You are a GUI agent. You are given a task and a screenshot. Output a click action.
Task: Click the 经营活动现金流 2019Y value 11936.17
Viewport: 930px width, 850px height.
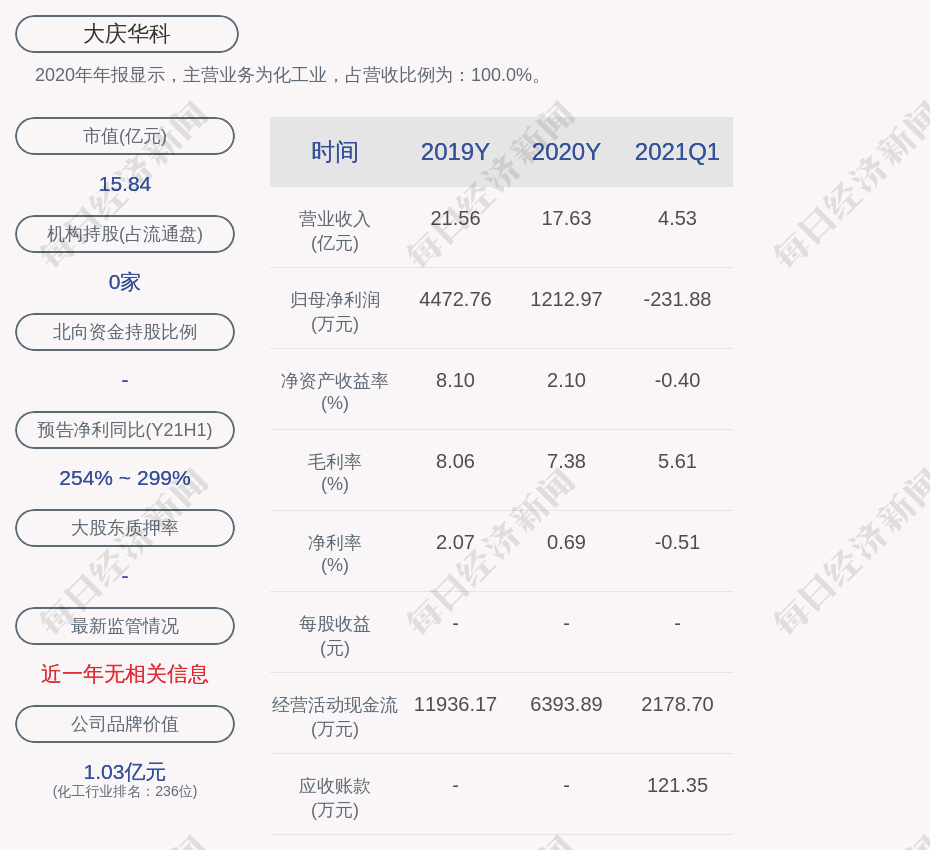click(x=455, y=704)
